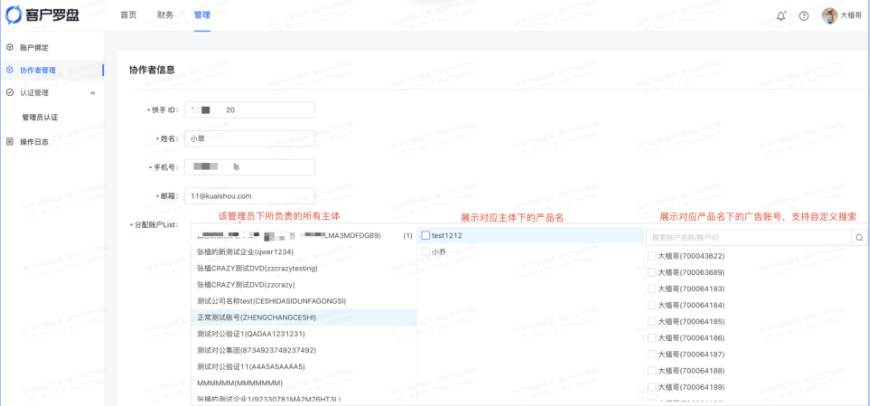Open the help question mark icon
Screen dimensions: 870x406
point(803,16)
